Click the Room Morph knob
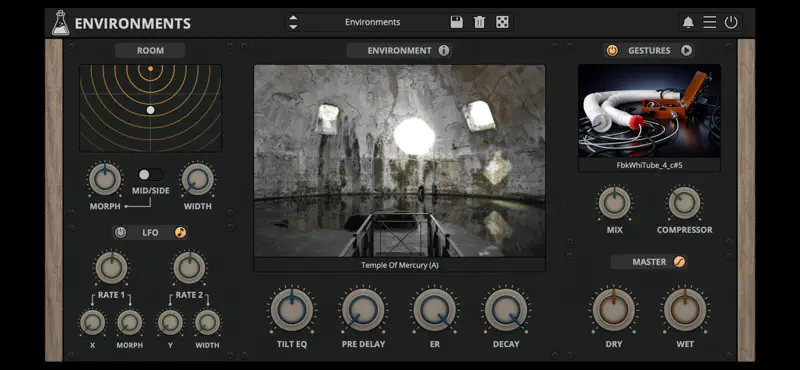 (x=105, y=180)
